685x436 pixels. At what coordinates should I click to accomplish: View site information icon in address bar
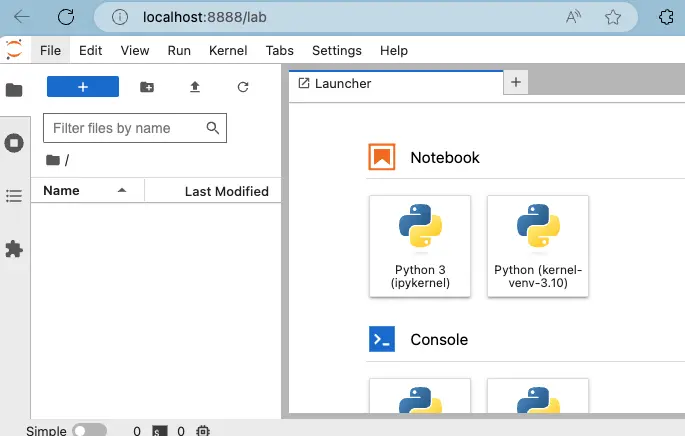tap(120, 17)
